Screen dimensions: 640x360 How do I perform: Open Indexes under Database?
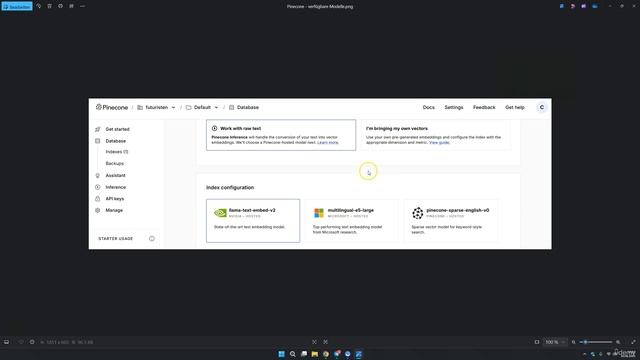(117, 152)
